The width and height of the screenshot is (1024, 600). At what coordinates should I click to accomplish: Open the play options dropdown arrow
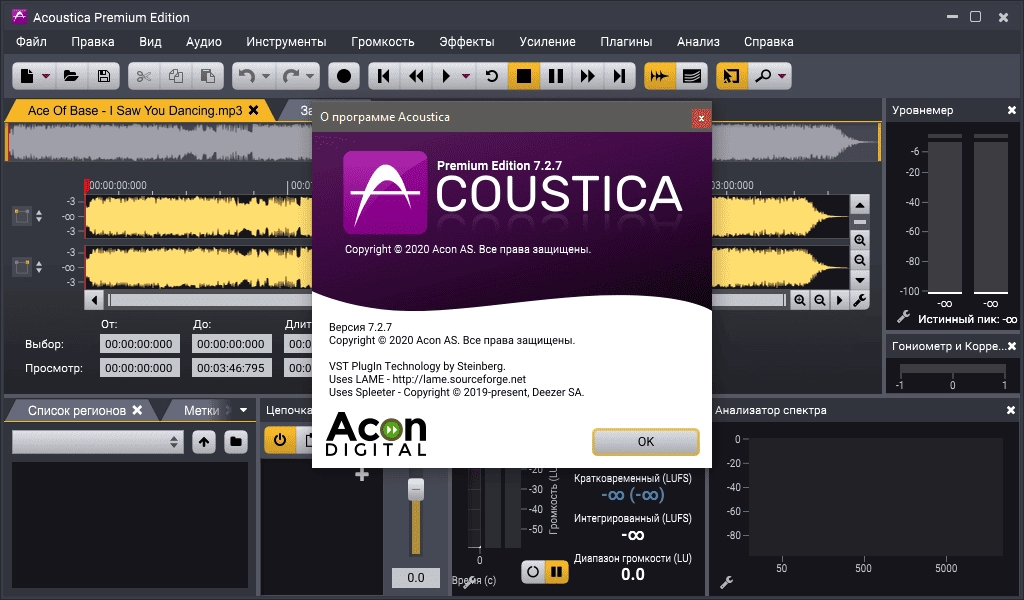point(466,76)
